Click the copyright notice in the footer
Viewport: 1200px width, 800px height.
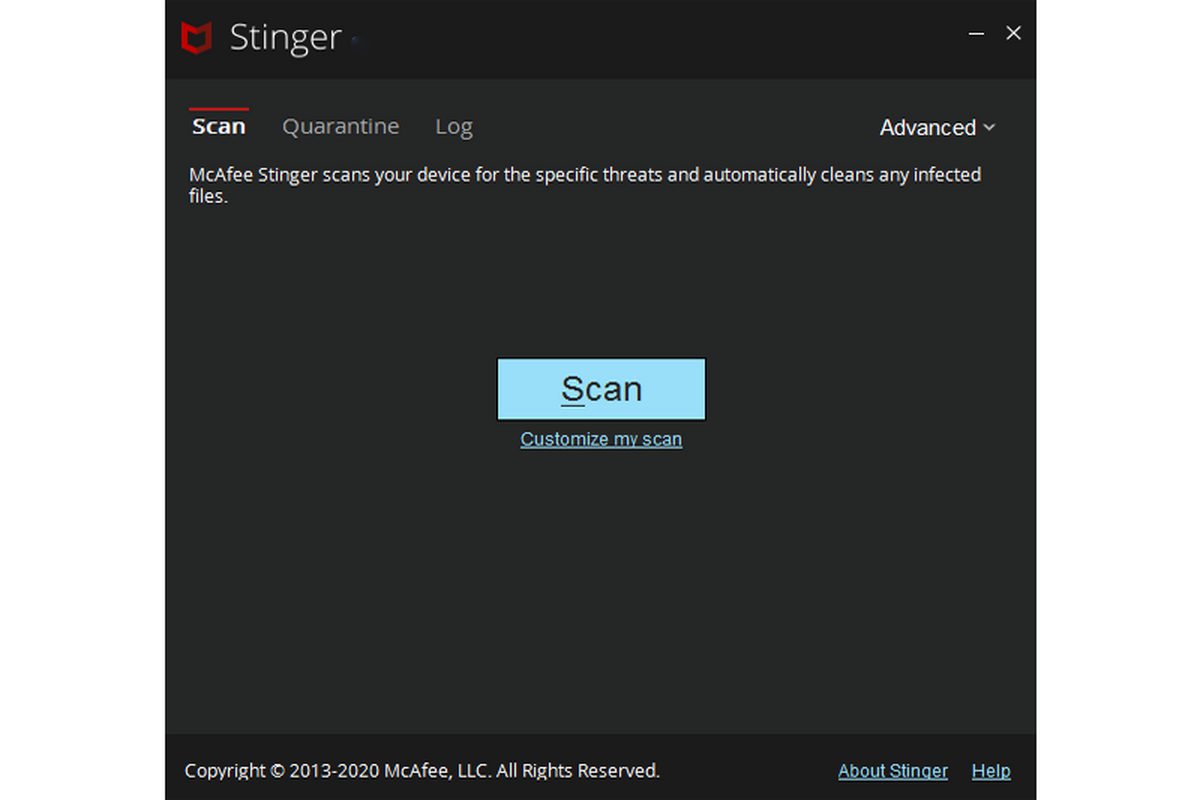(422, 771)
